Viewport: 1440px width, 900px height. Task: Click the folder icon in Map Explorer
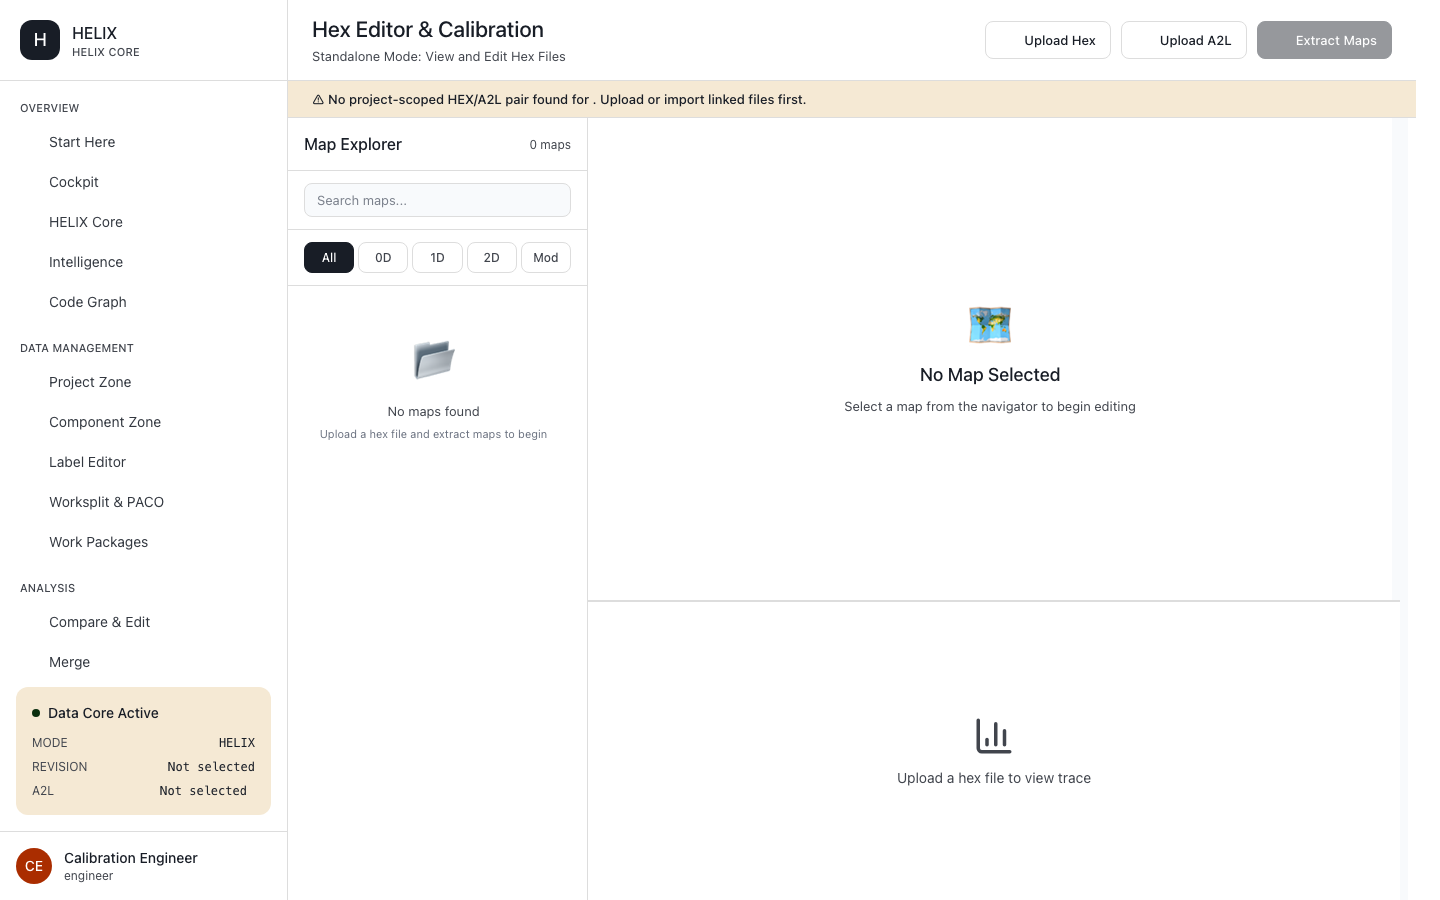(x=434, y=360)
